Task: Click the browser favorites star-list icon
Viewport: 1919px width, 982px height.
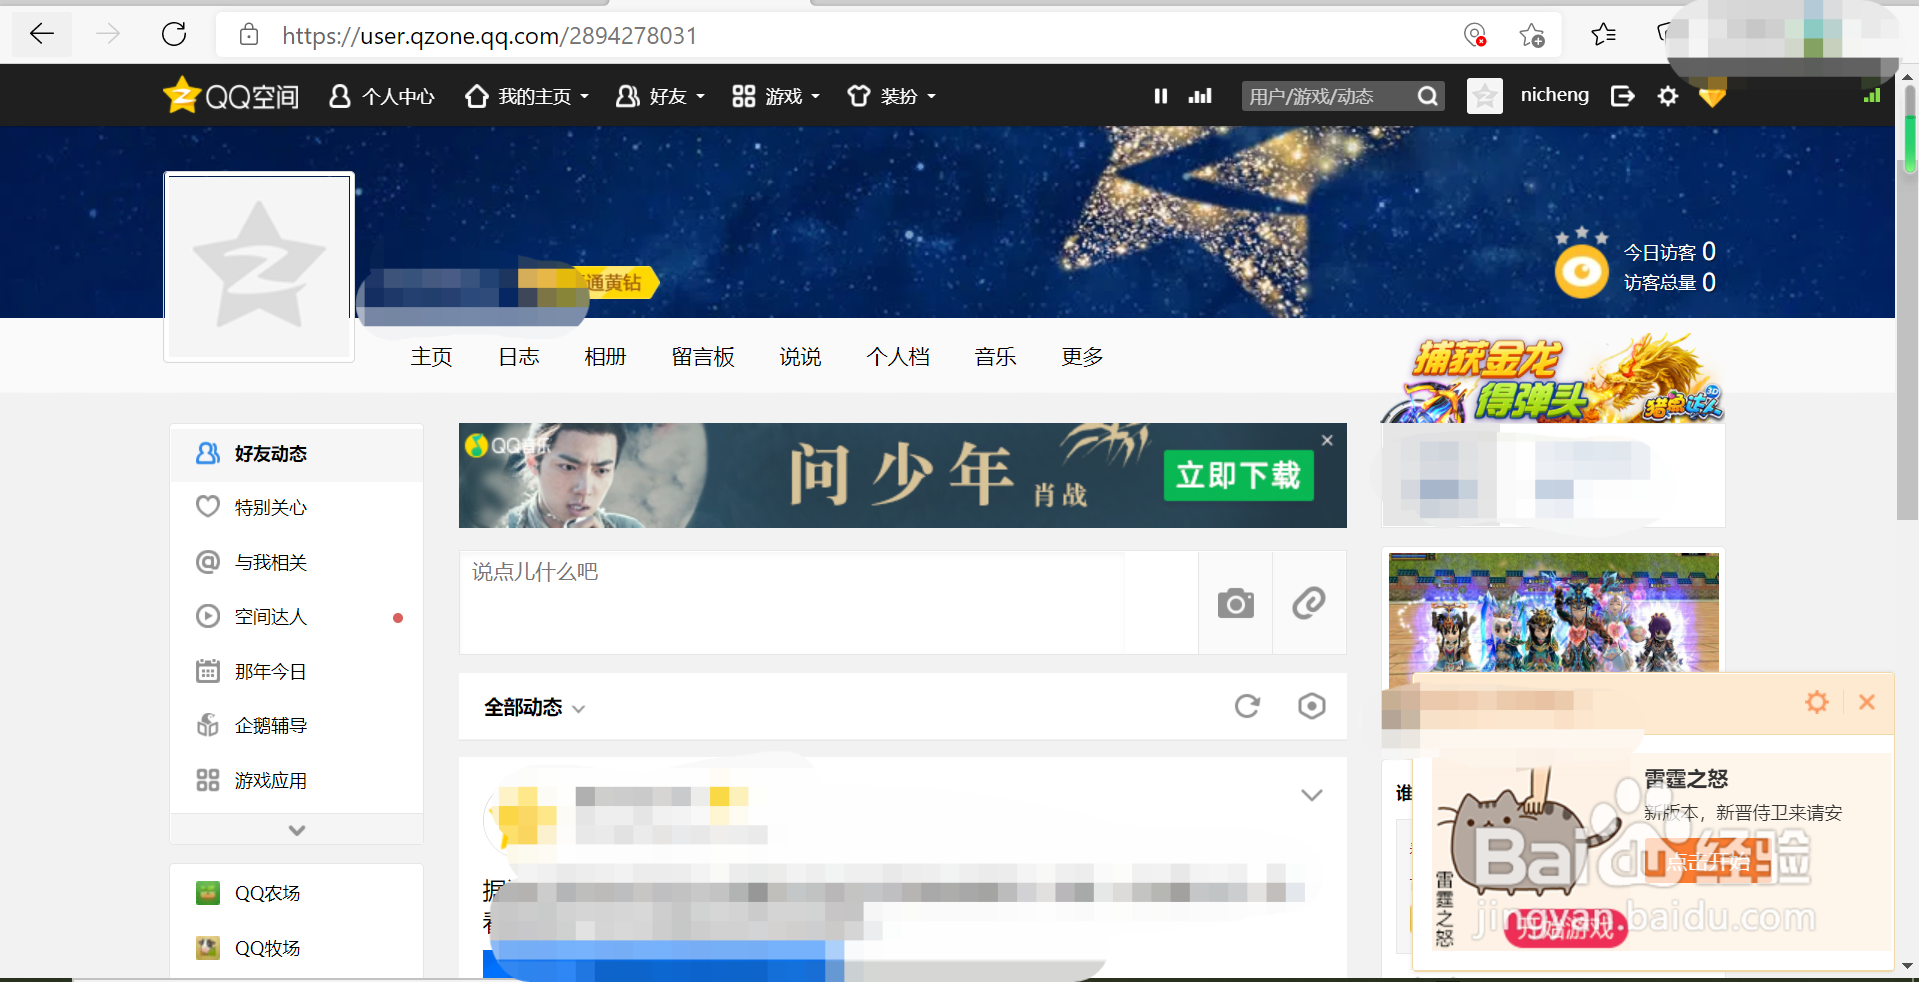Action: [1603, 35]
